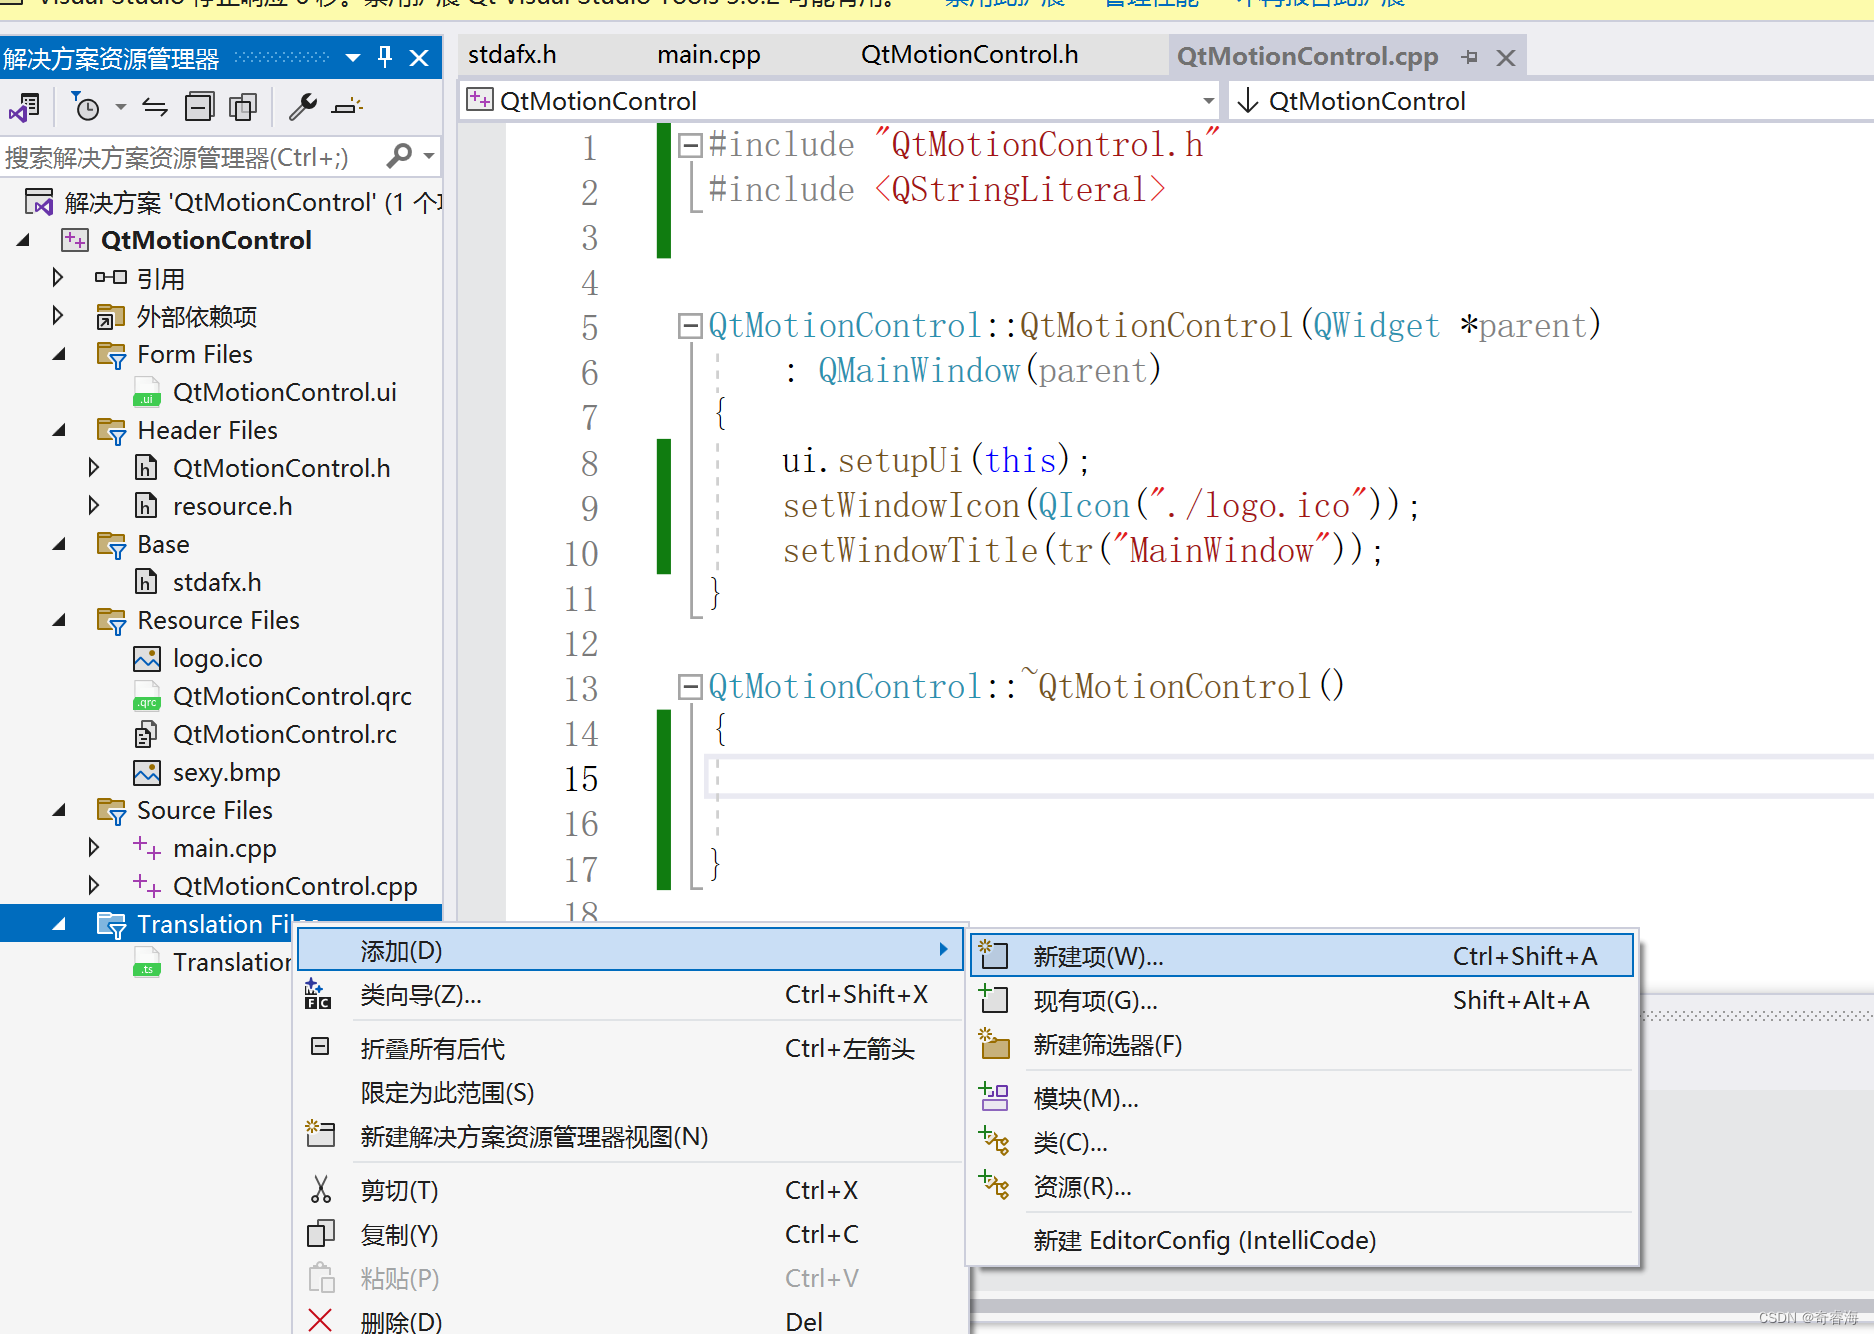The height and width of the screenshot is (1334, 1874).
Task: Open the search options dropdown arrow
Action: pos(429,156)
